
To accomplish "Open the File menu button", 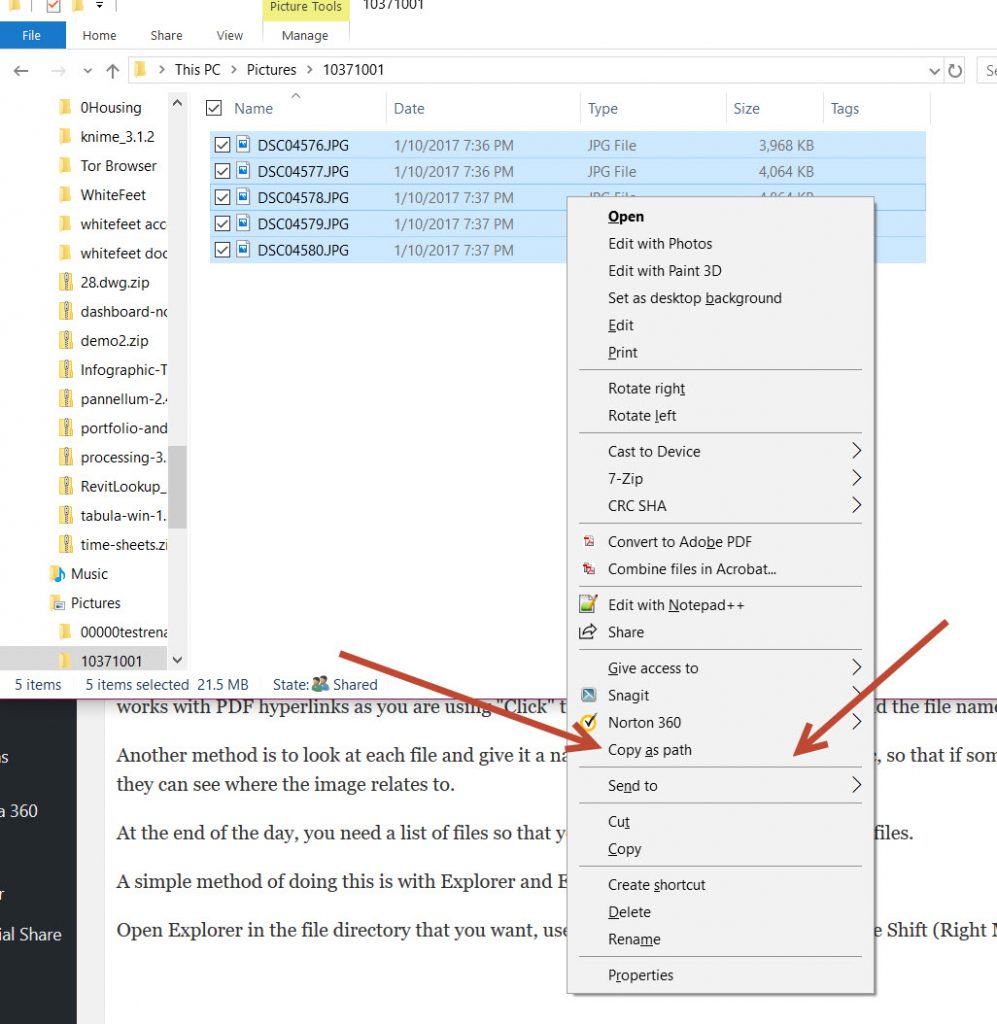I will click(x=32, y=35).
